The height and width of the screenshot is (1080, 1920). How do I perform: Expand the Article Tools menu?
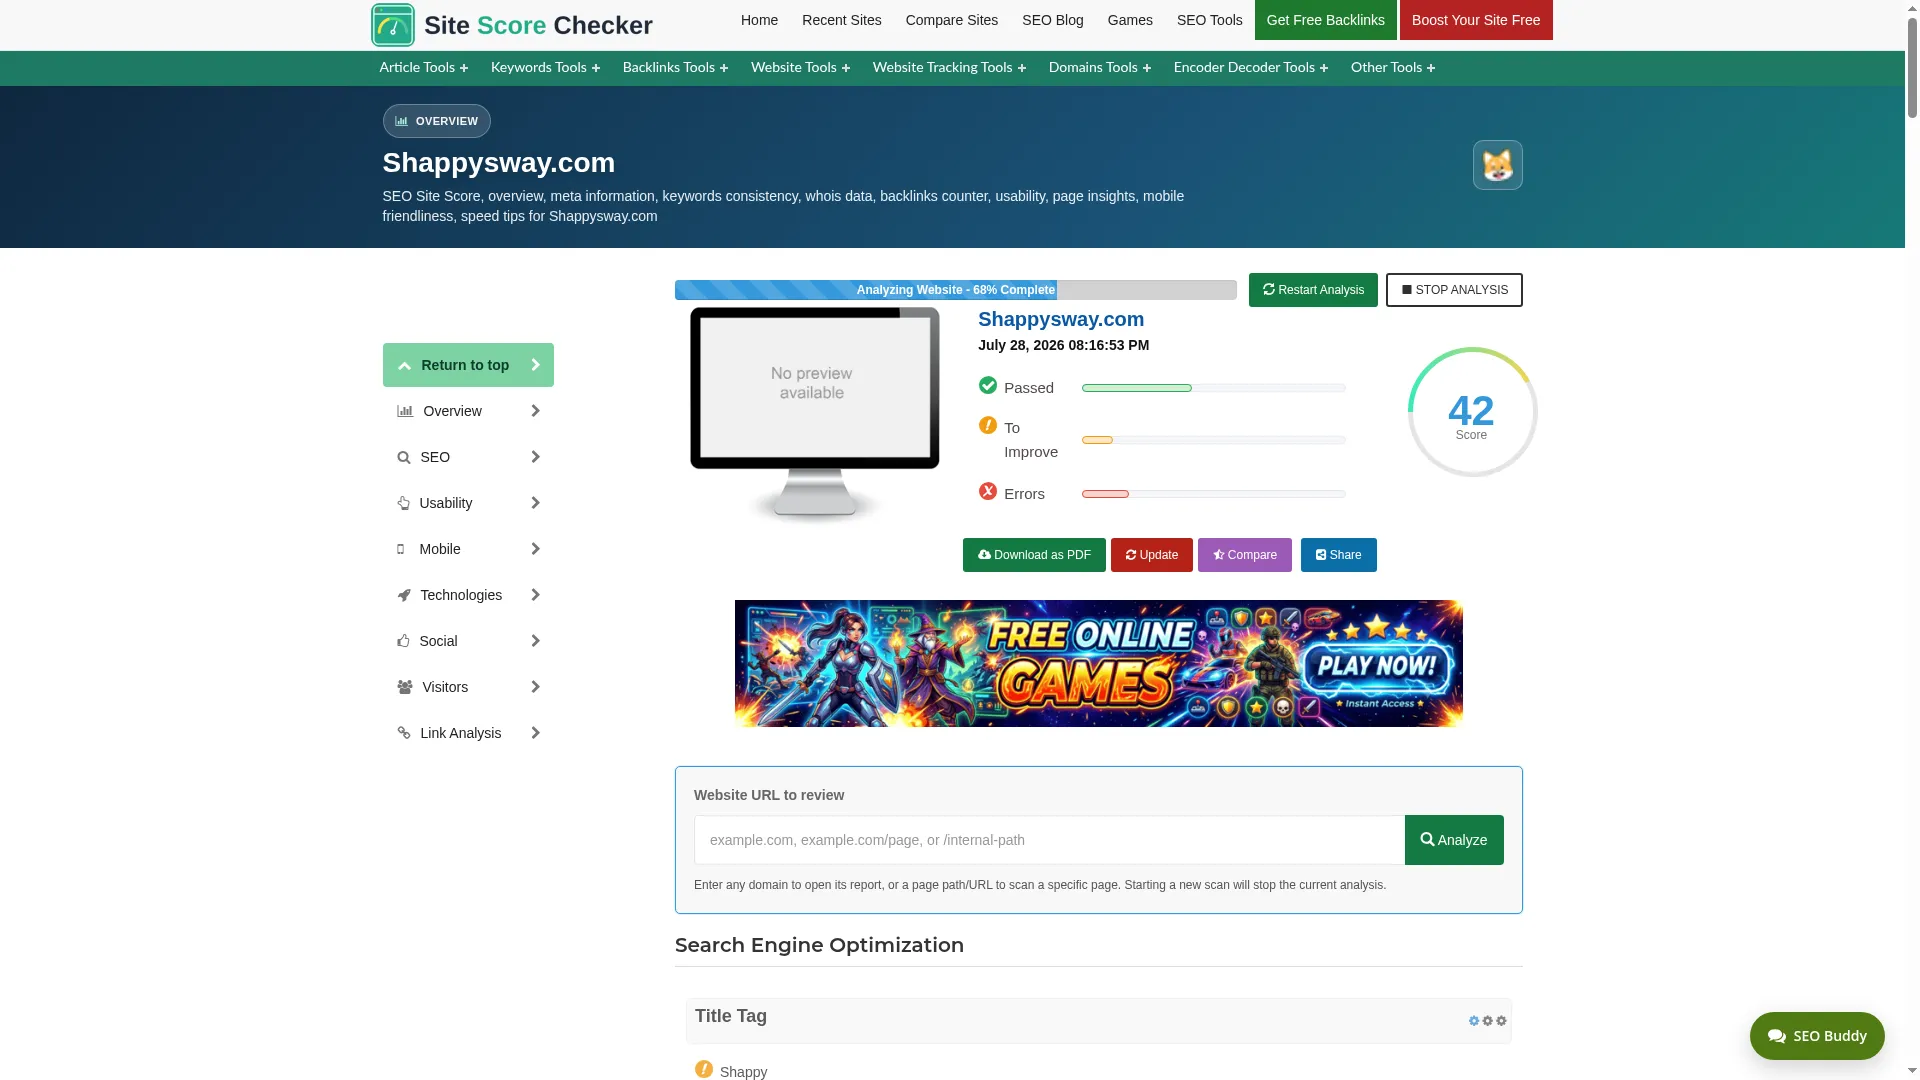pos(423,67)
